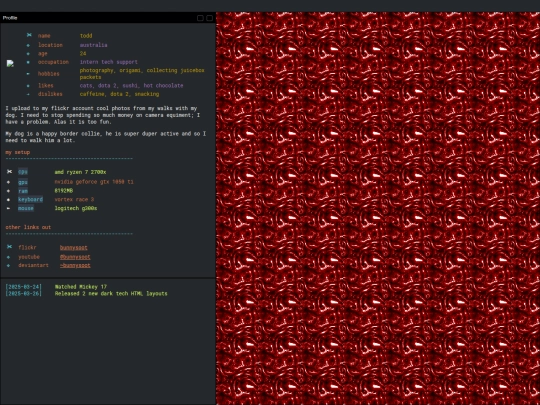Viewport: 540px width, 405px height.
Task: Click the second square button in Profile titlebar
Action: 209,18
